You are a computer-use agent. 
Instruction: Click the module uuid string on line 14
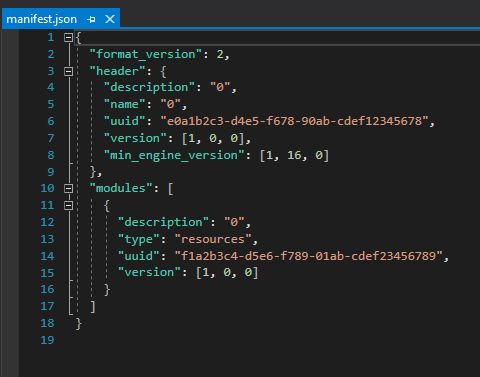coord(309,256)
